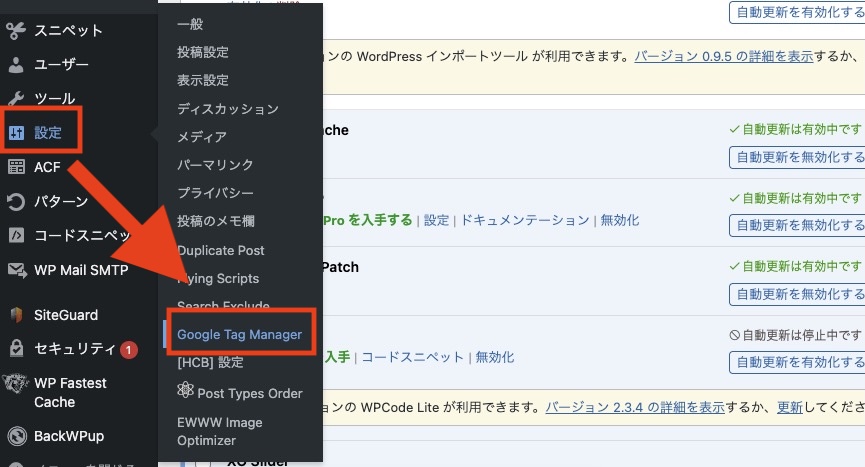Screen dimensions: 865x467
Task: Click the topmost 自動更新を有効化する button
Action: click(799, 14)
